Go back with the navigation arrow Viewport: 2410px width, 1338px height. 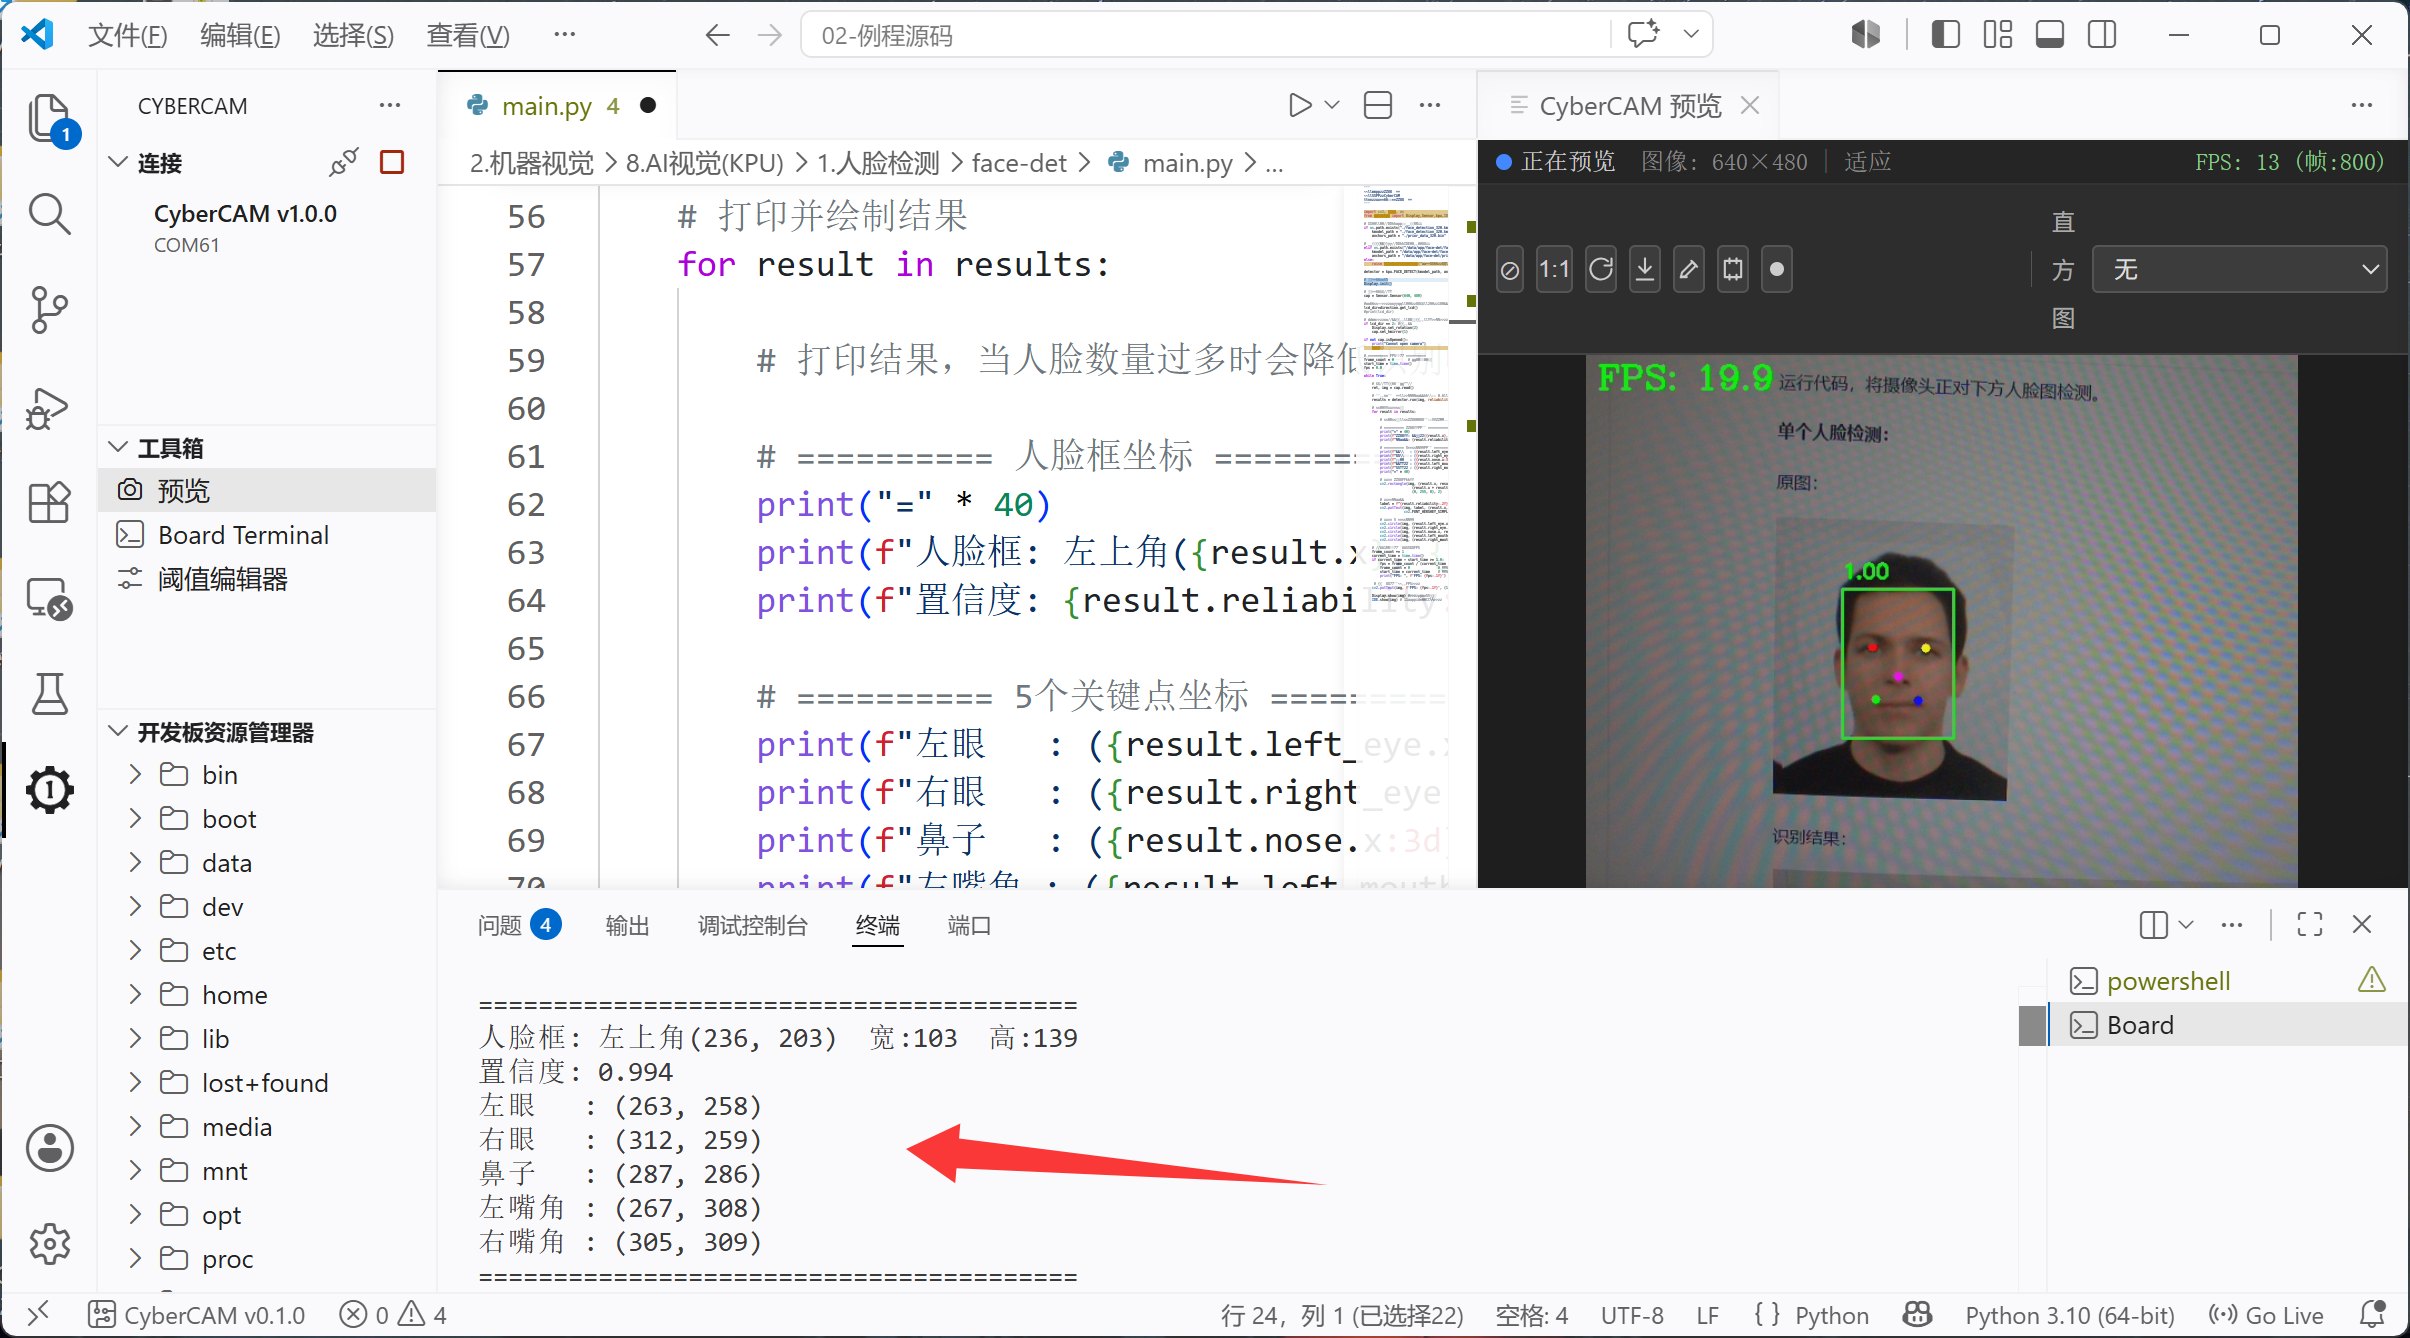pos(717,35)
